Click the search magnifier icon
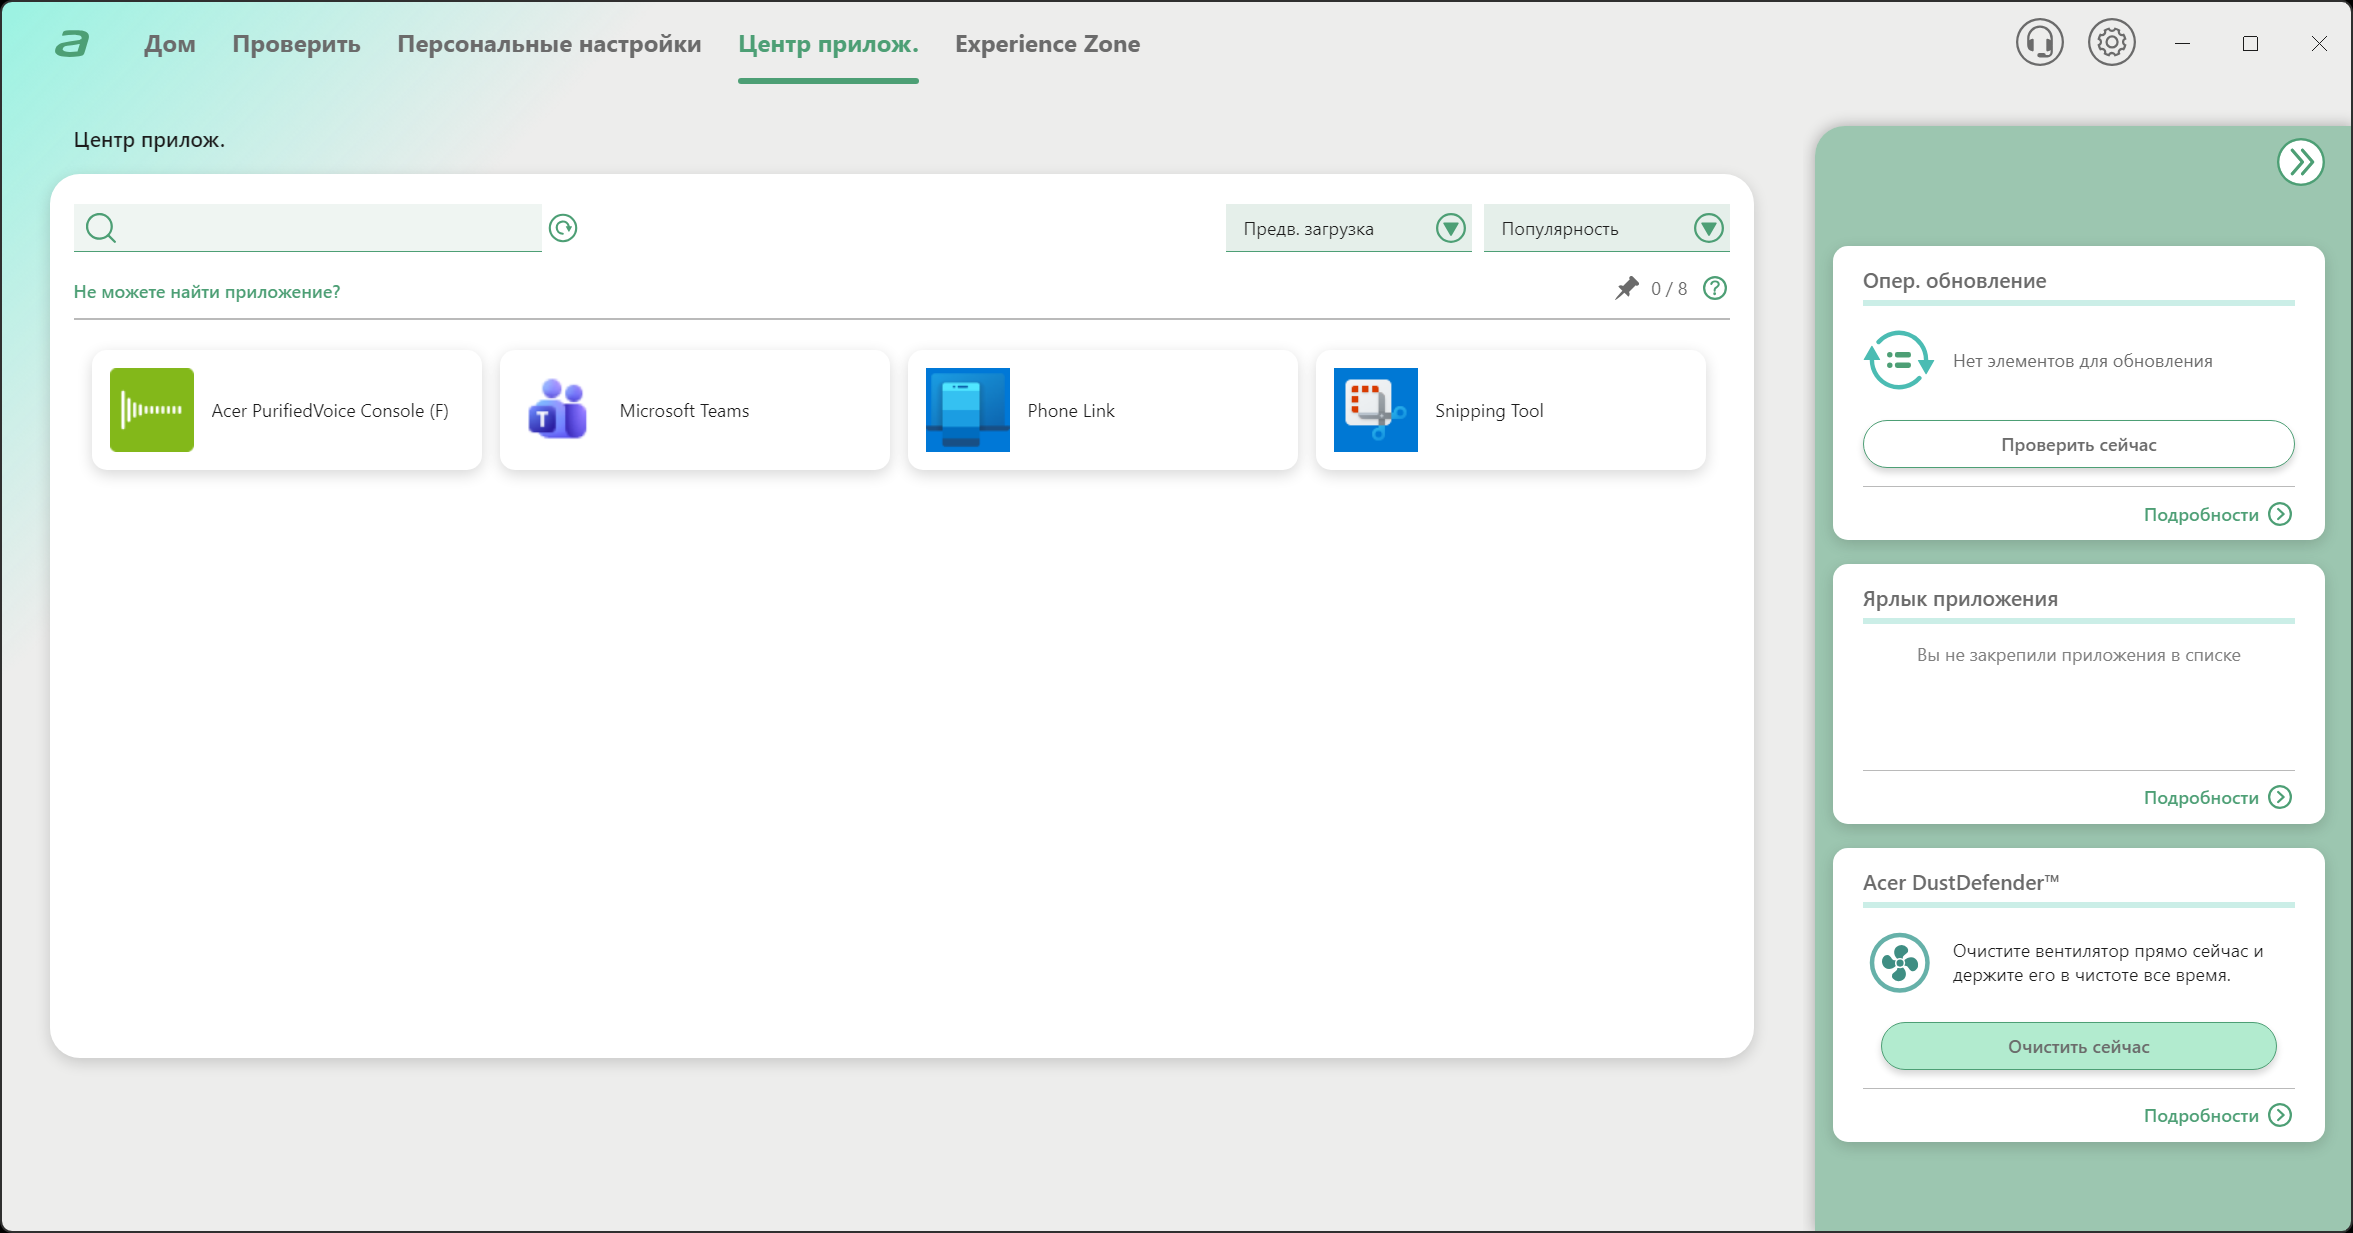2353x1233 pixels. [x=101, y=228]
